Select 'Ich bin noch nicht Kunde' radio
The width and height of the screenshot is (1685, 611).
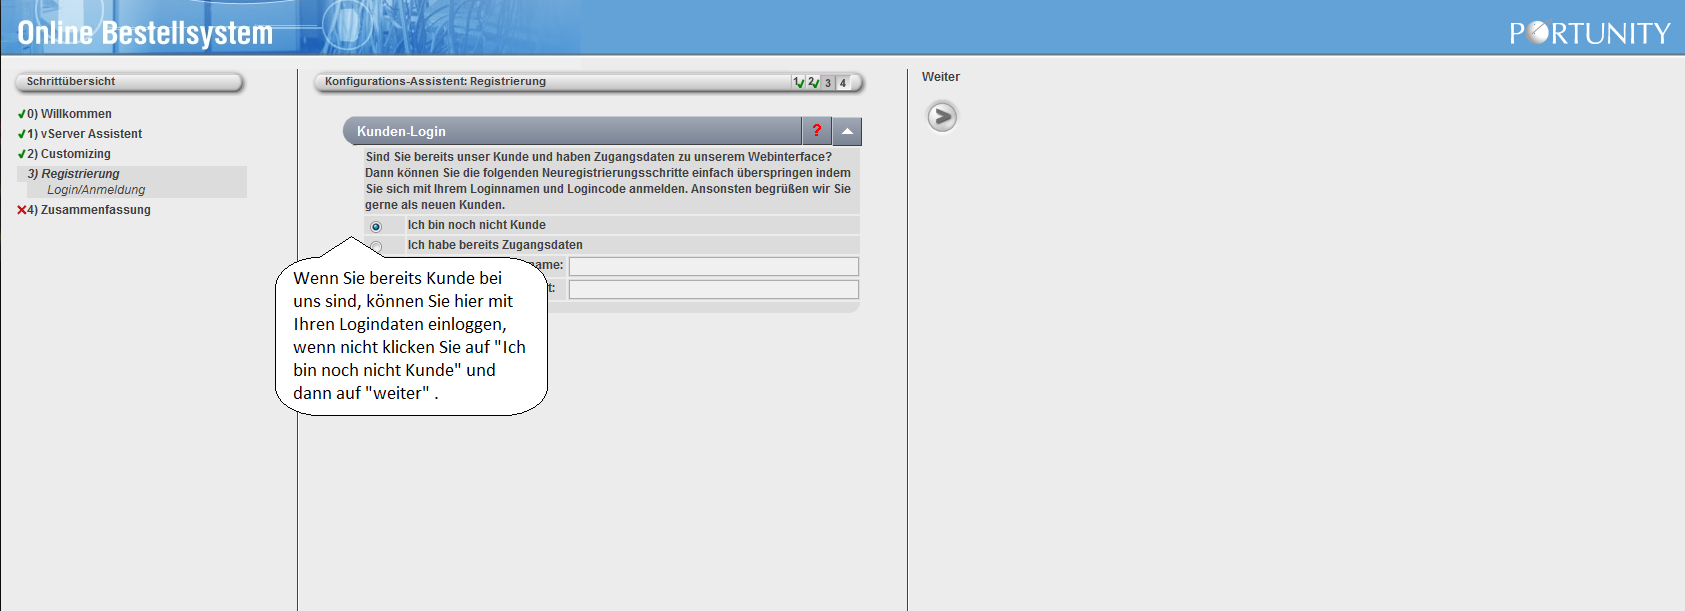tap(376, 226)
